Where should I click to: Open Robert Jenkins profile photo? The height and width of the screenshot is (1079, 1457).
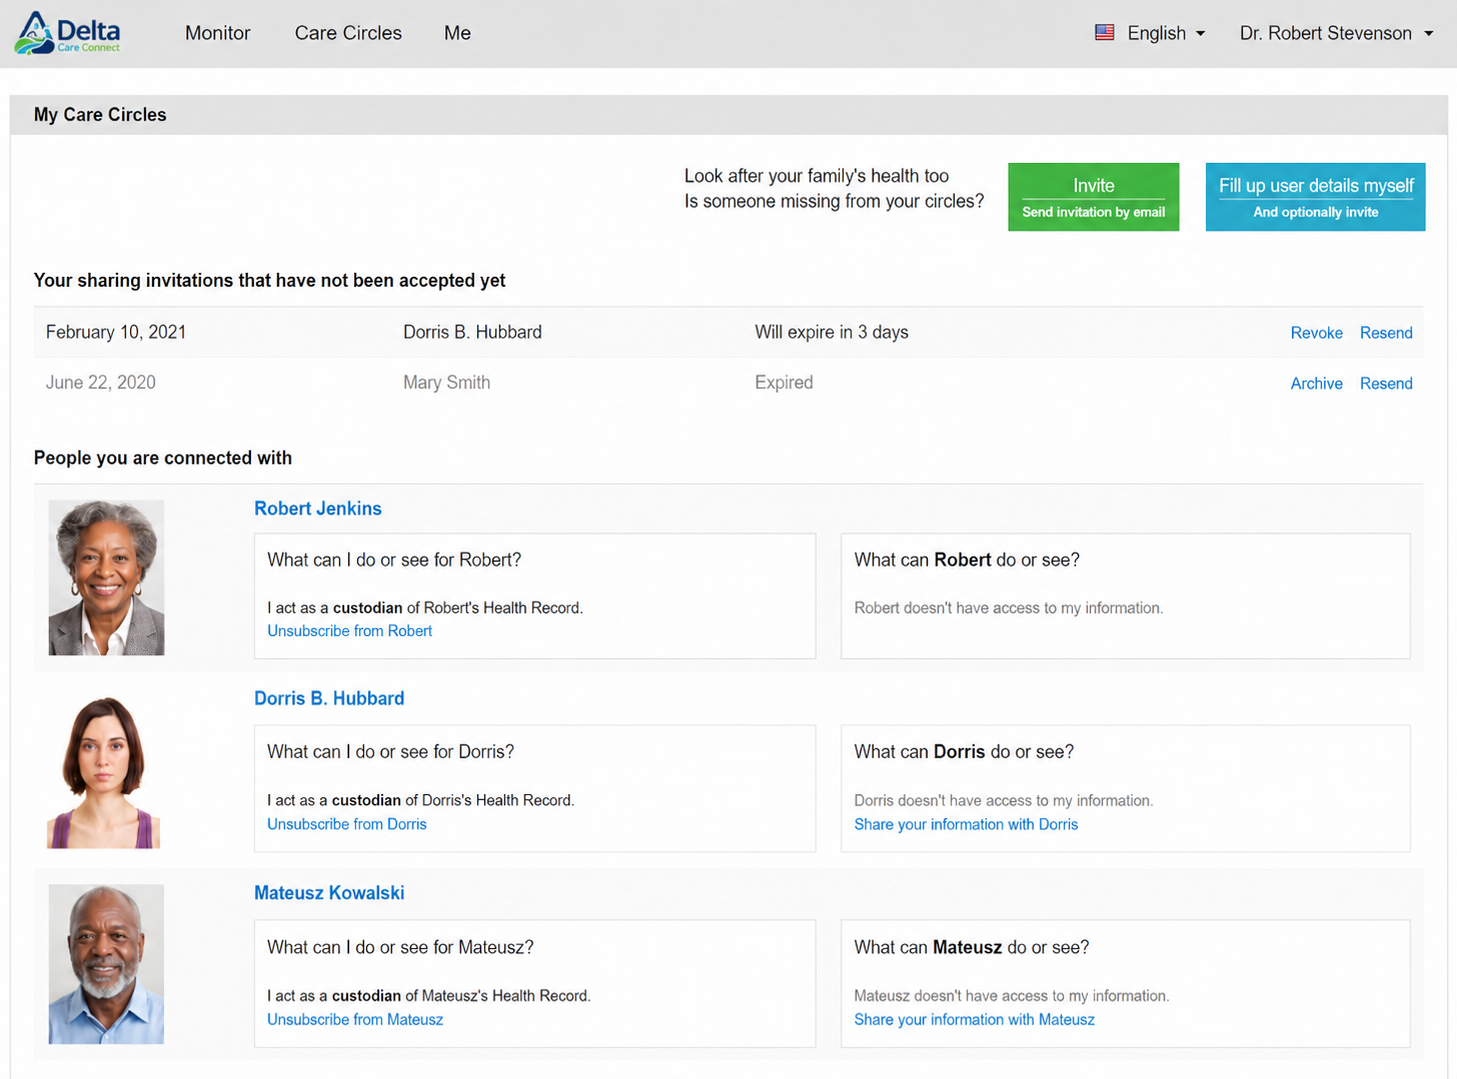point(106,578)
